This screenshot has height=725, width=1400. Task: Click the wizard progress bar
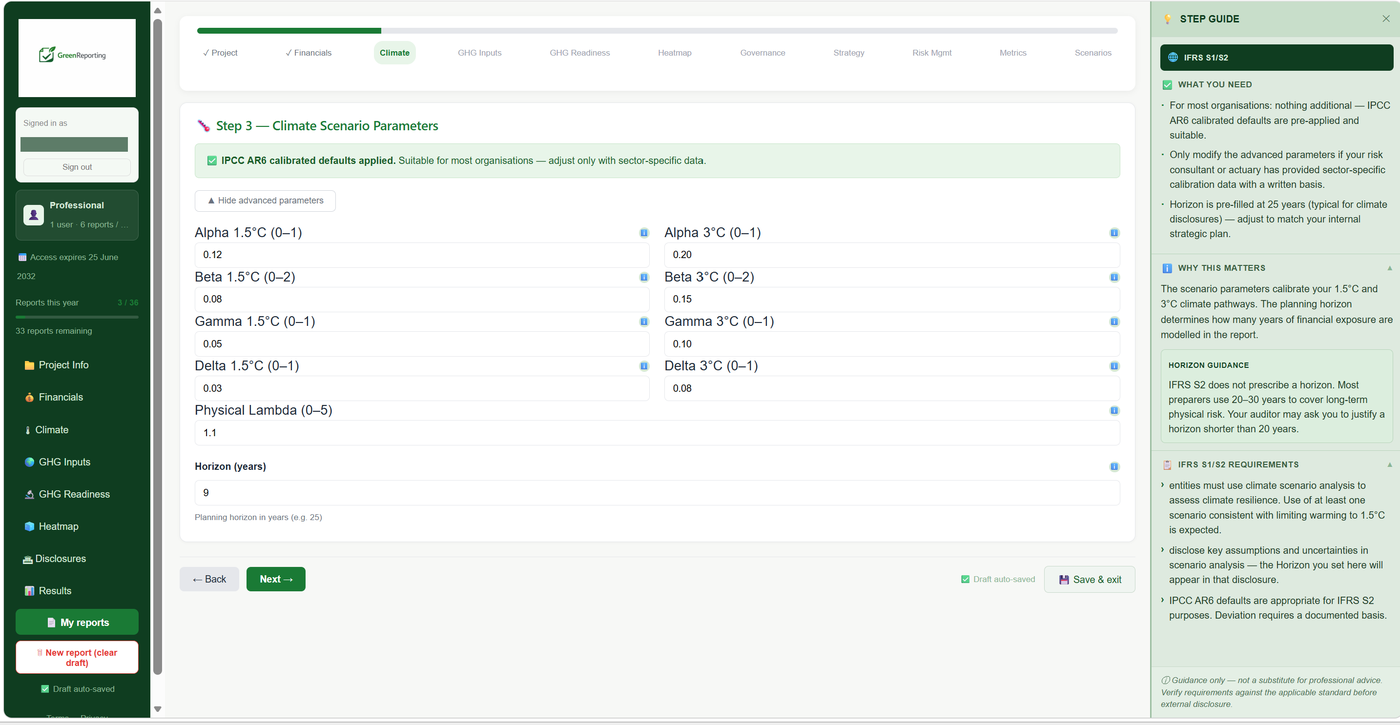tap(657, 31)
